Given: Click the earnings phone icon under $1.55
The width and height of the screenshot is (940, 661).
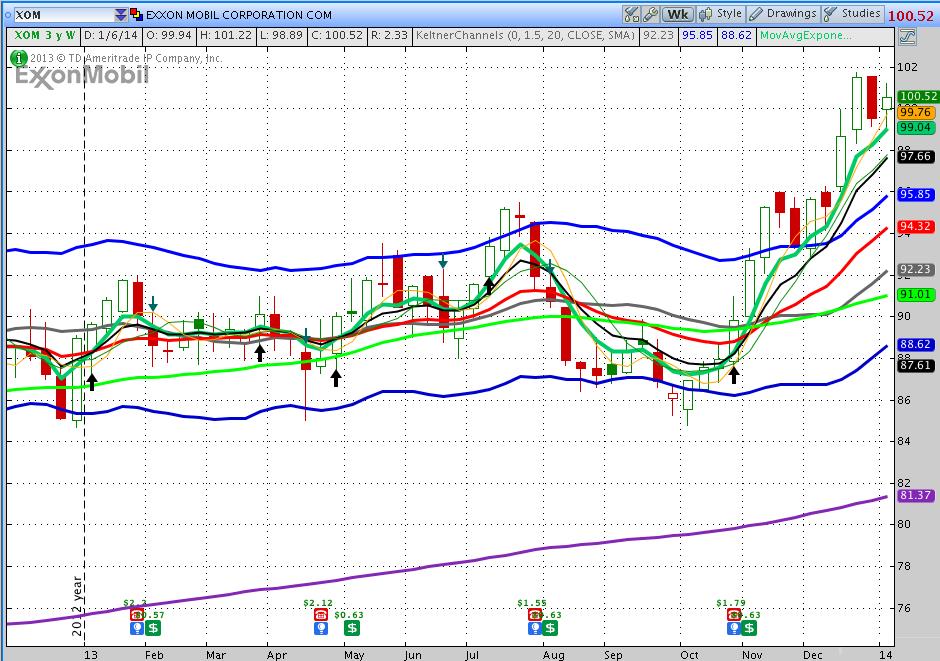Looking at the screenshot, I should [535, 615].
